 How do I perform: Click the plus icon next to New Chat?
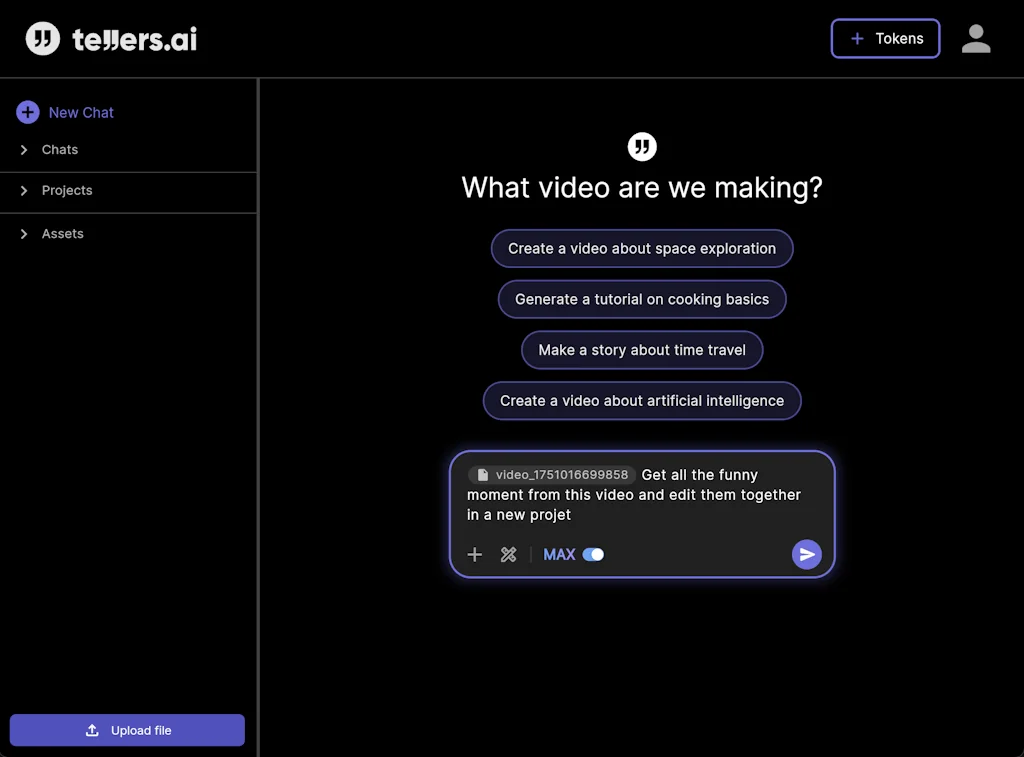26,112
